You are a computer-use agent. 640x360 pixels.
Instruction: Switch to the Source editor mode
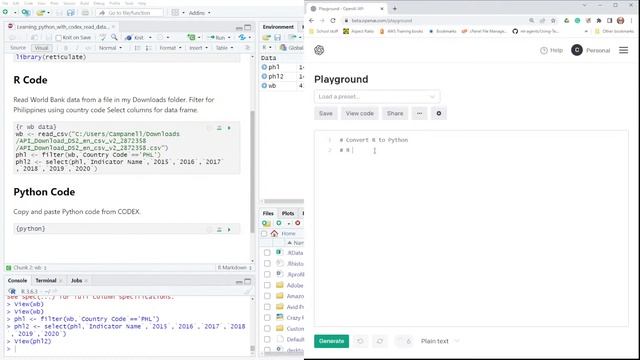(18, 48)
